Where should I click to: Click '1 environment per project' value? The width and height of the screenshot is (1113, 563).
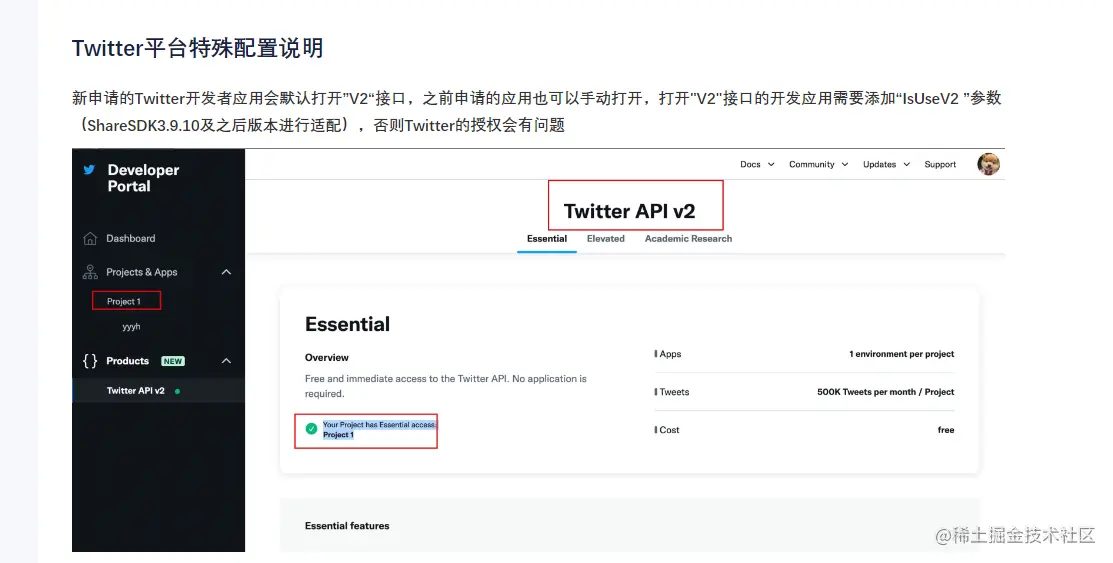pos(901,354)
